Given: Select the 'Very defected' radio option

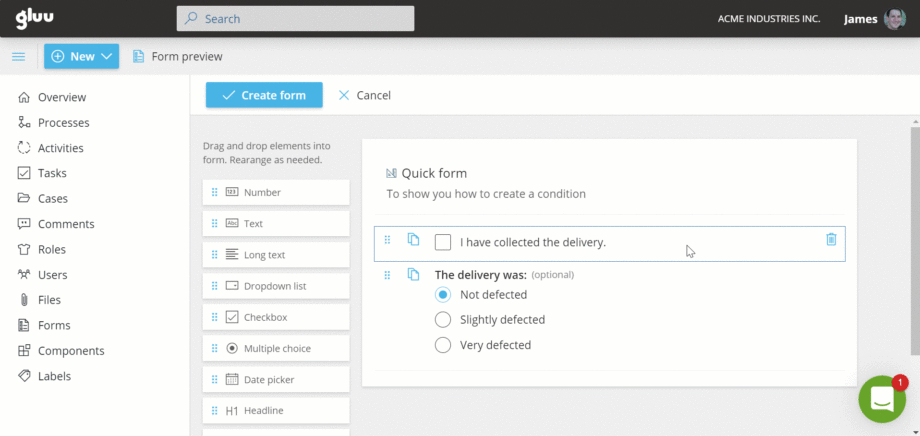Looking at the screenshot, I should (x=443, y=345).
